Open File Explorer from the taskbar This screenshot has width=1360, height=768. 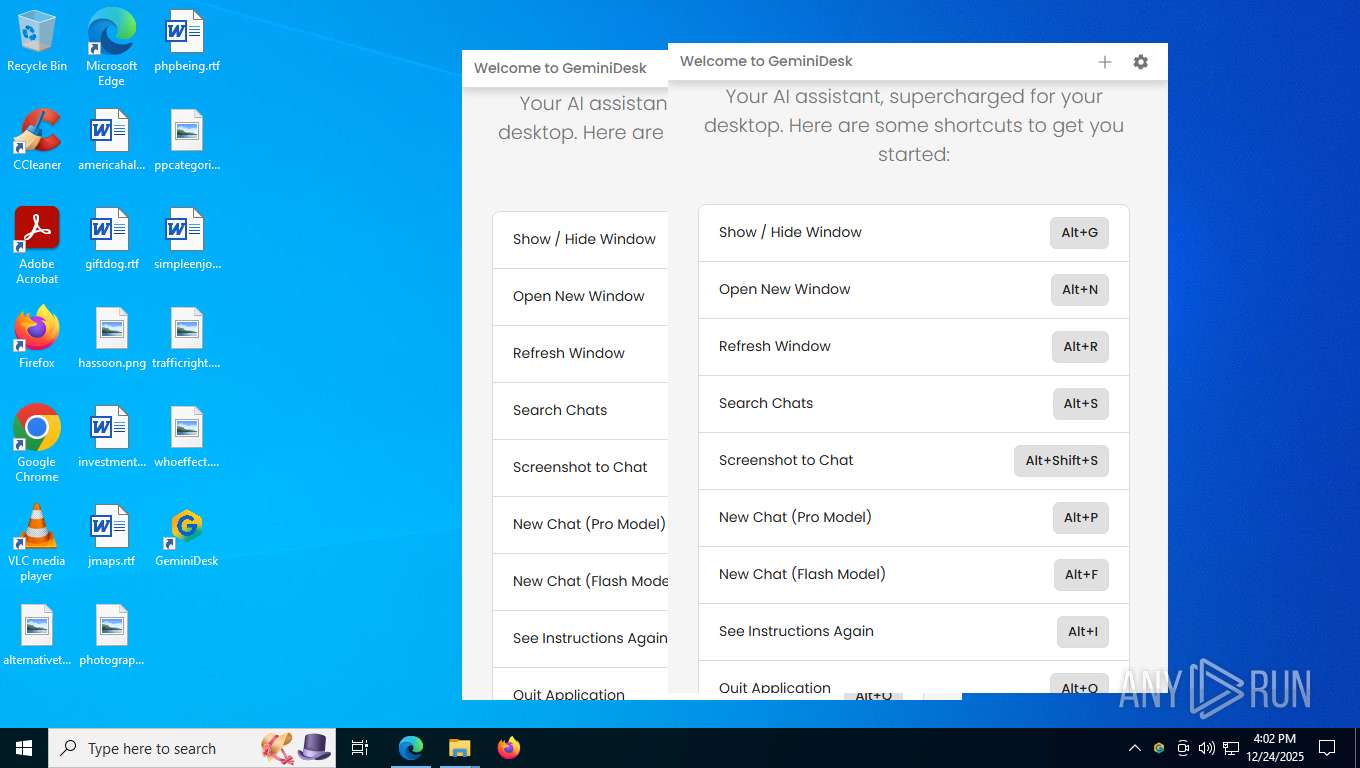click(459, 748)
